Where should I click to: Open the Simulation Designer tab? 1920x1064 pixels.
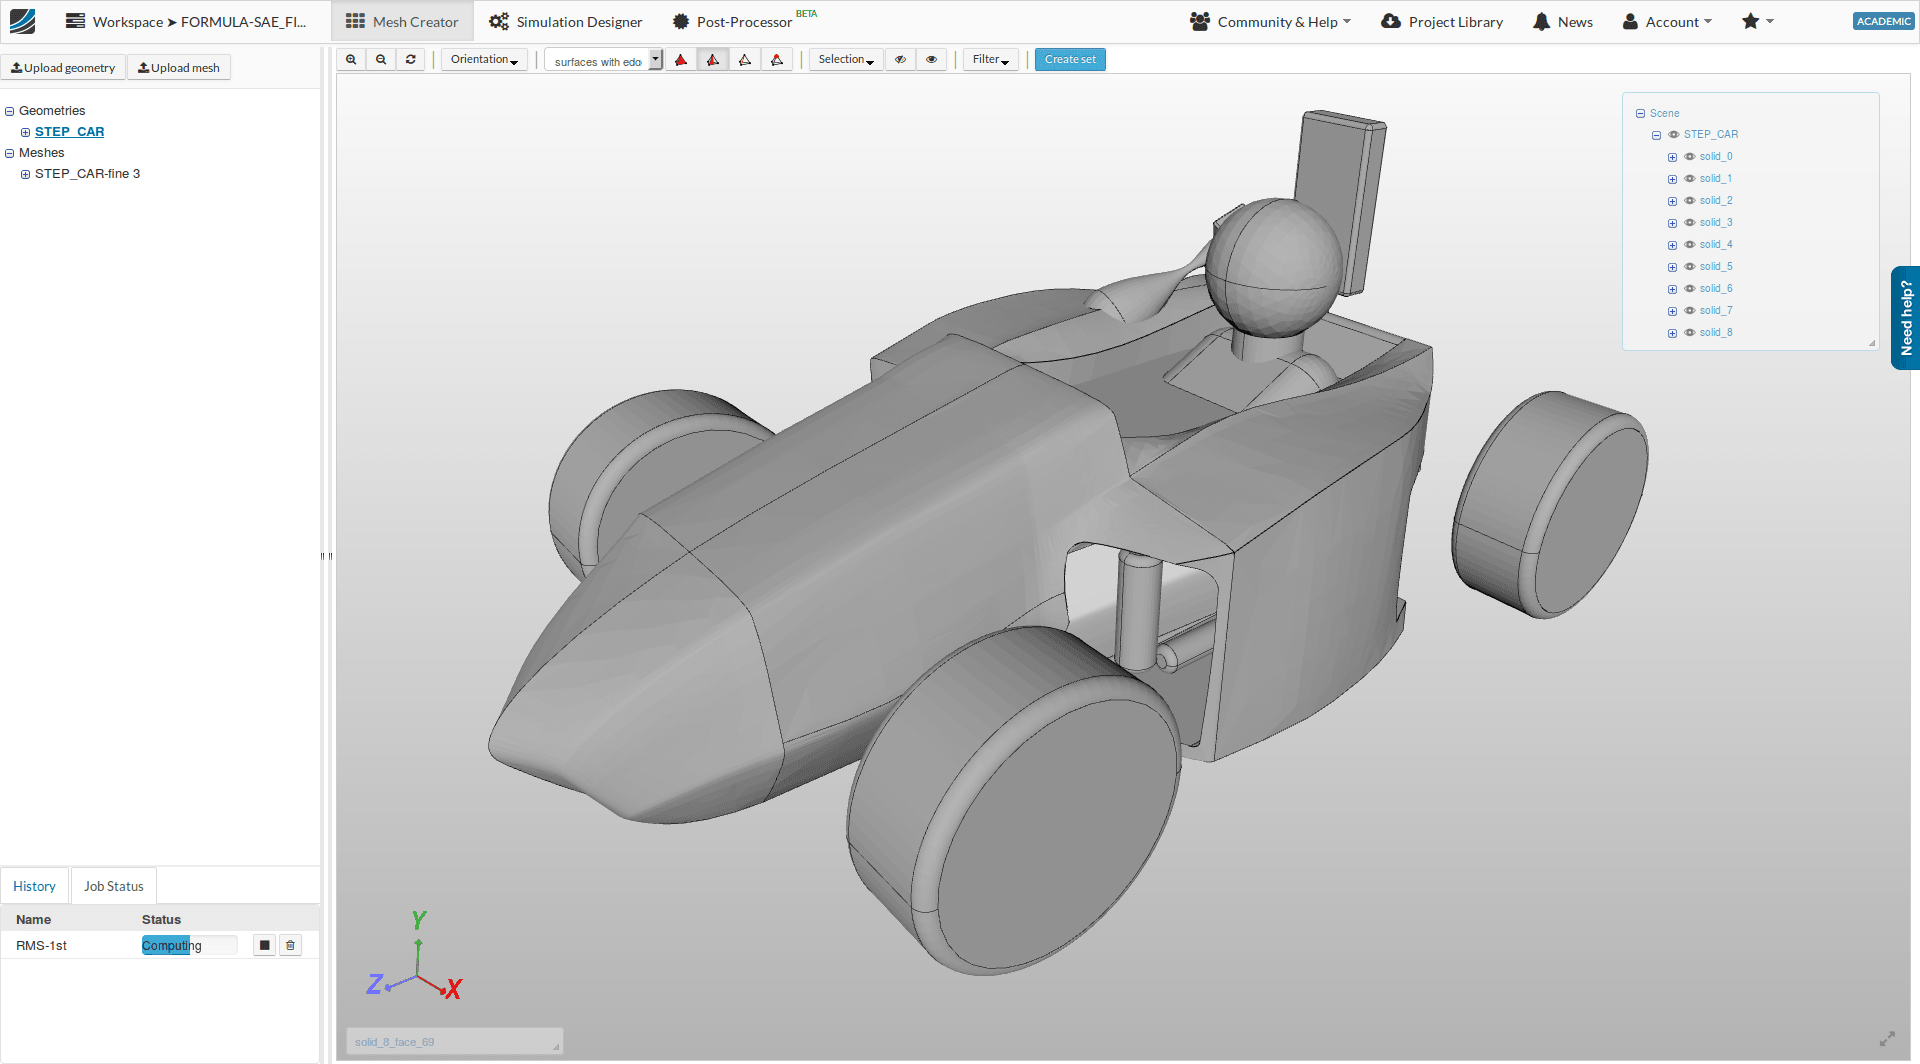point(566,22)
